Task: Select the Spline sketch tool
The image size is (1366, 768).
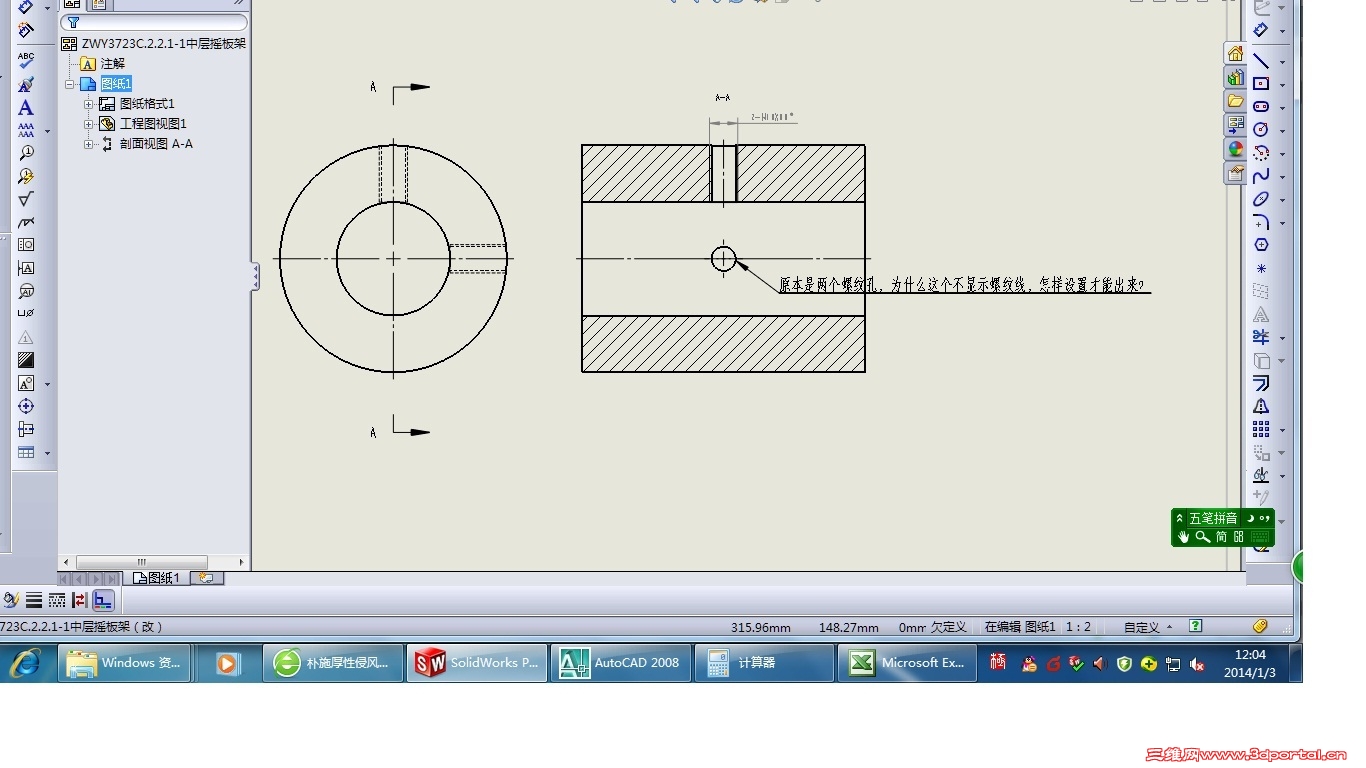Action: [1261, 176]
